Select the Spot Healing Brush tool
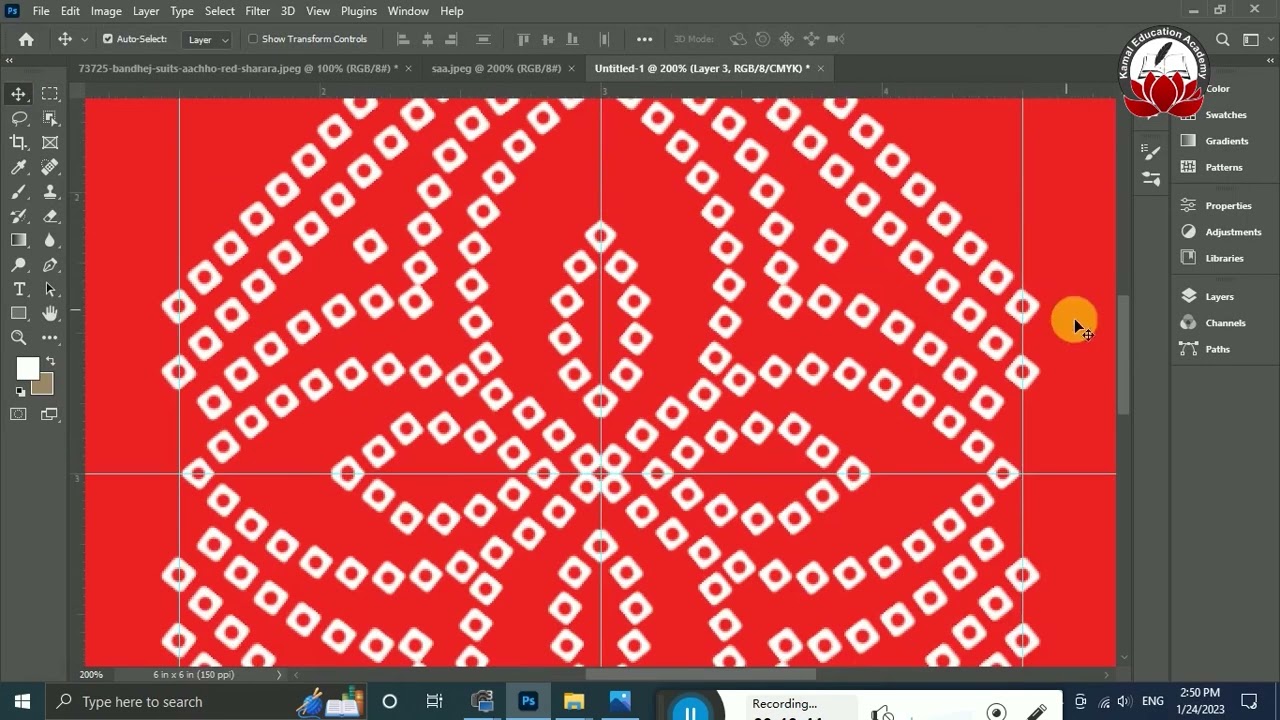Image resolution: width=1280 pixels, height=720 pixels. 50,167
